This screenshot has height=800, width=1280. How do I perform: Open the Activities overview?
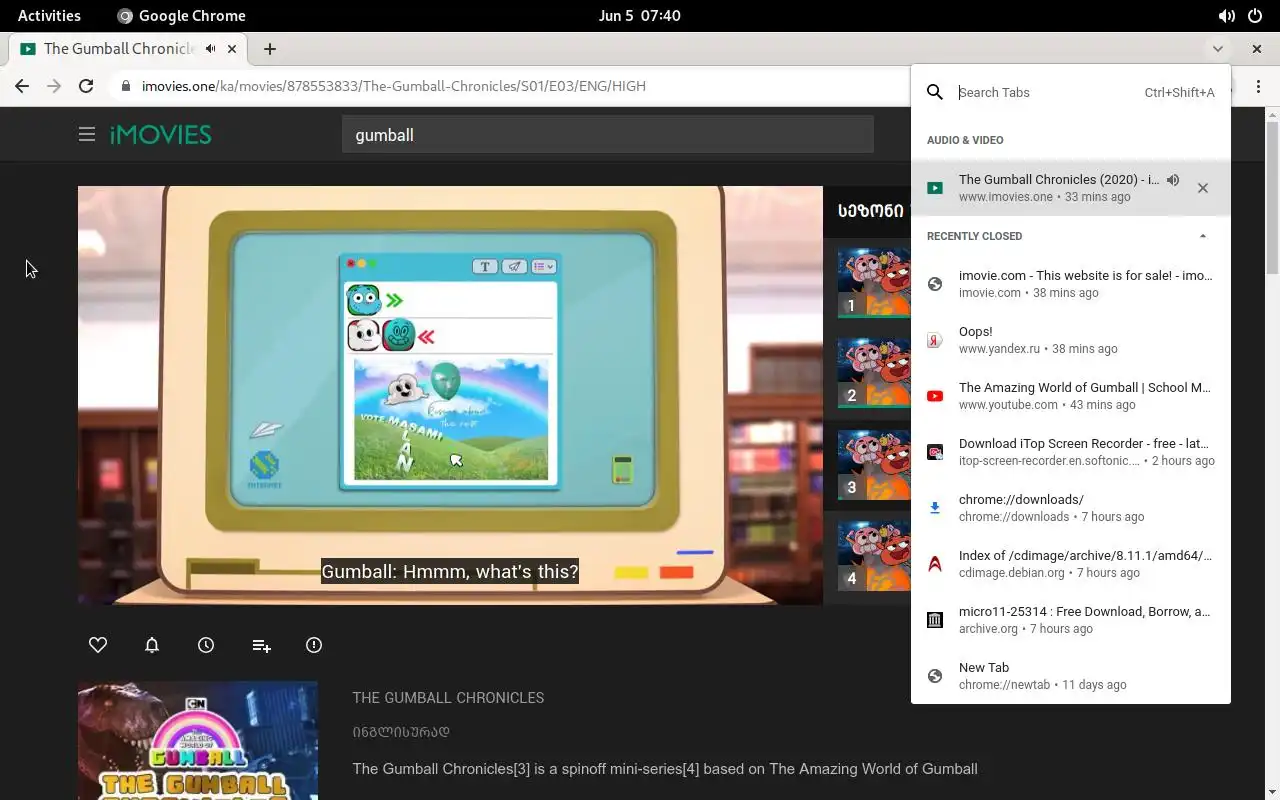pos(49,15)
